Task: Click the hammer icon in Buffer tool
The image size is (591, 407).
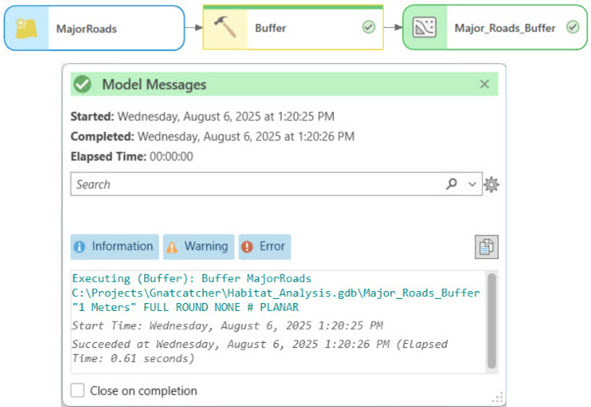Action: point(225,26)
